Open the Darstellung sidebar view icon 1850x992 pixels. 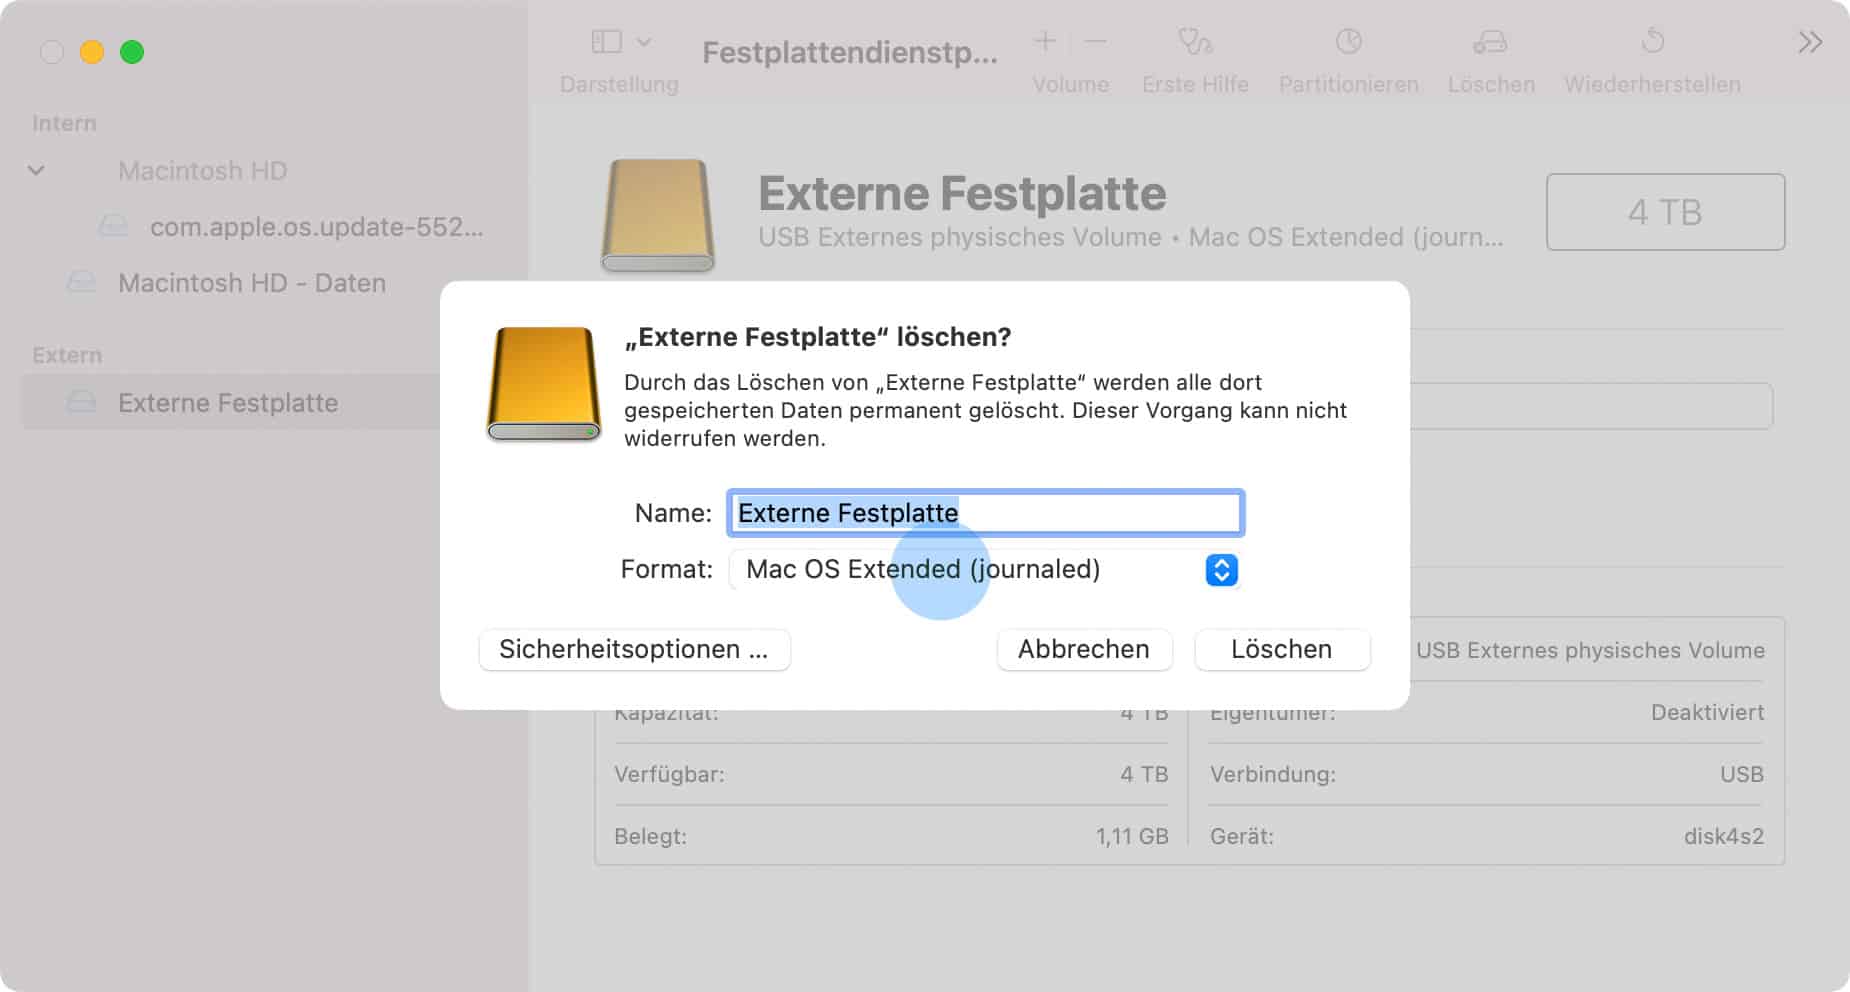(606, 42)
